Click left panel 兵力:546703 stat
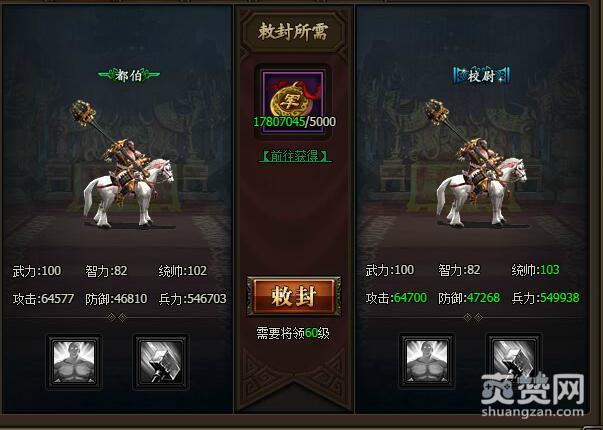The height and width of the screenshot is (430, 603). 193,299
